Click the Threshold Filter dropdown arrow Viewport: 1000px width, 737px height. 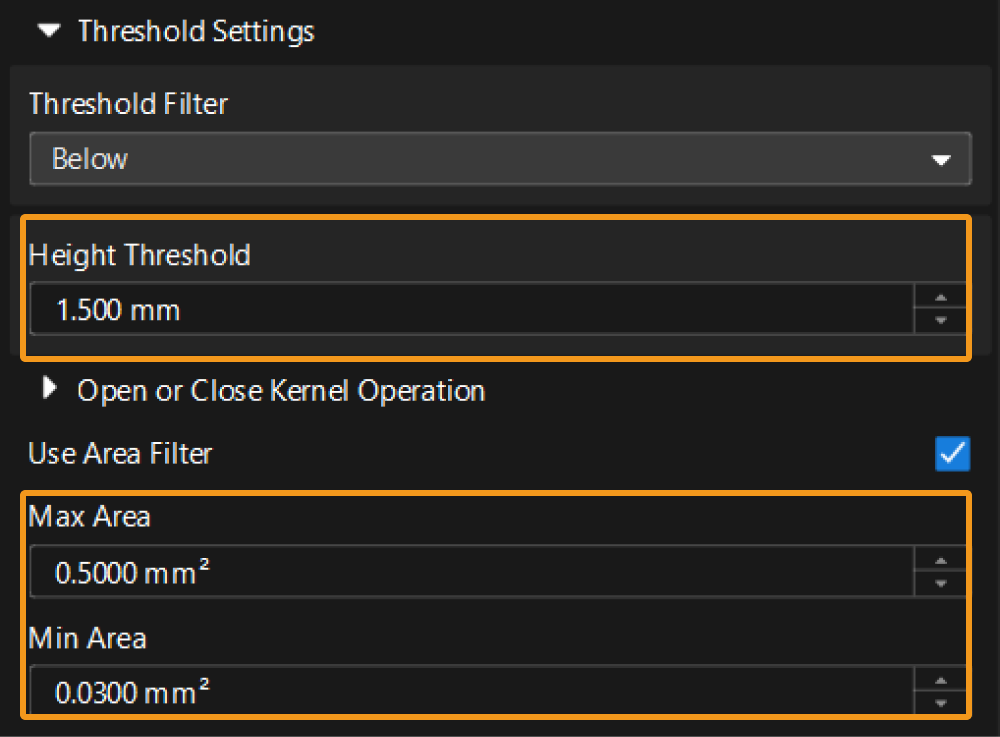pos(939,160)
